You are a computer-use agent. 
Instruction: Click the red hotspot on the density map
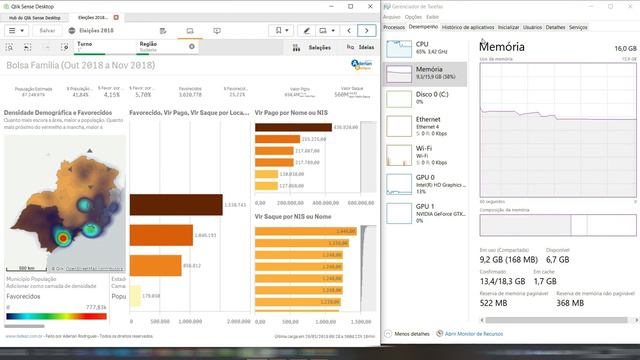click(63, 238)
